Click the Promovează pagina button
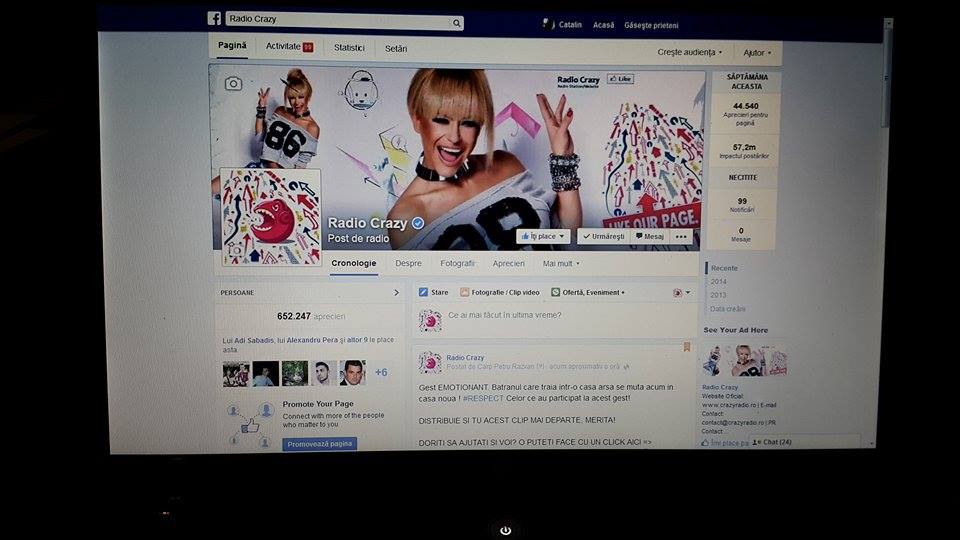 pyautogui.click(x=319, y=444)
